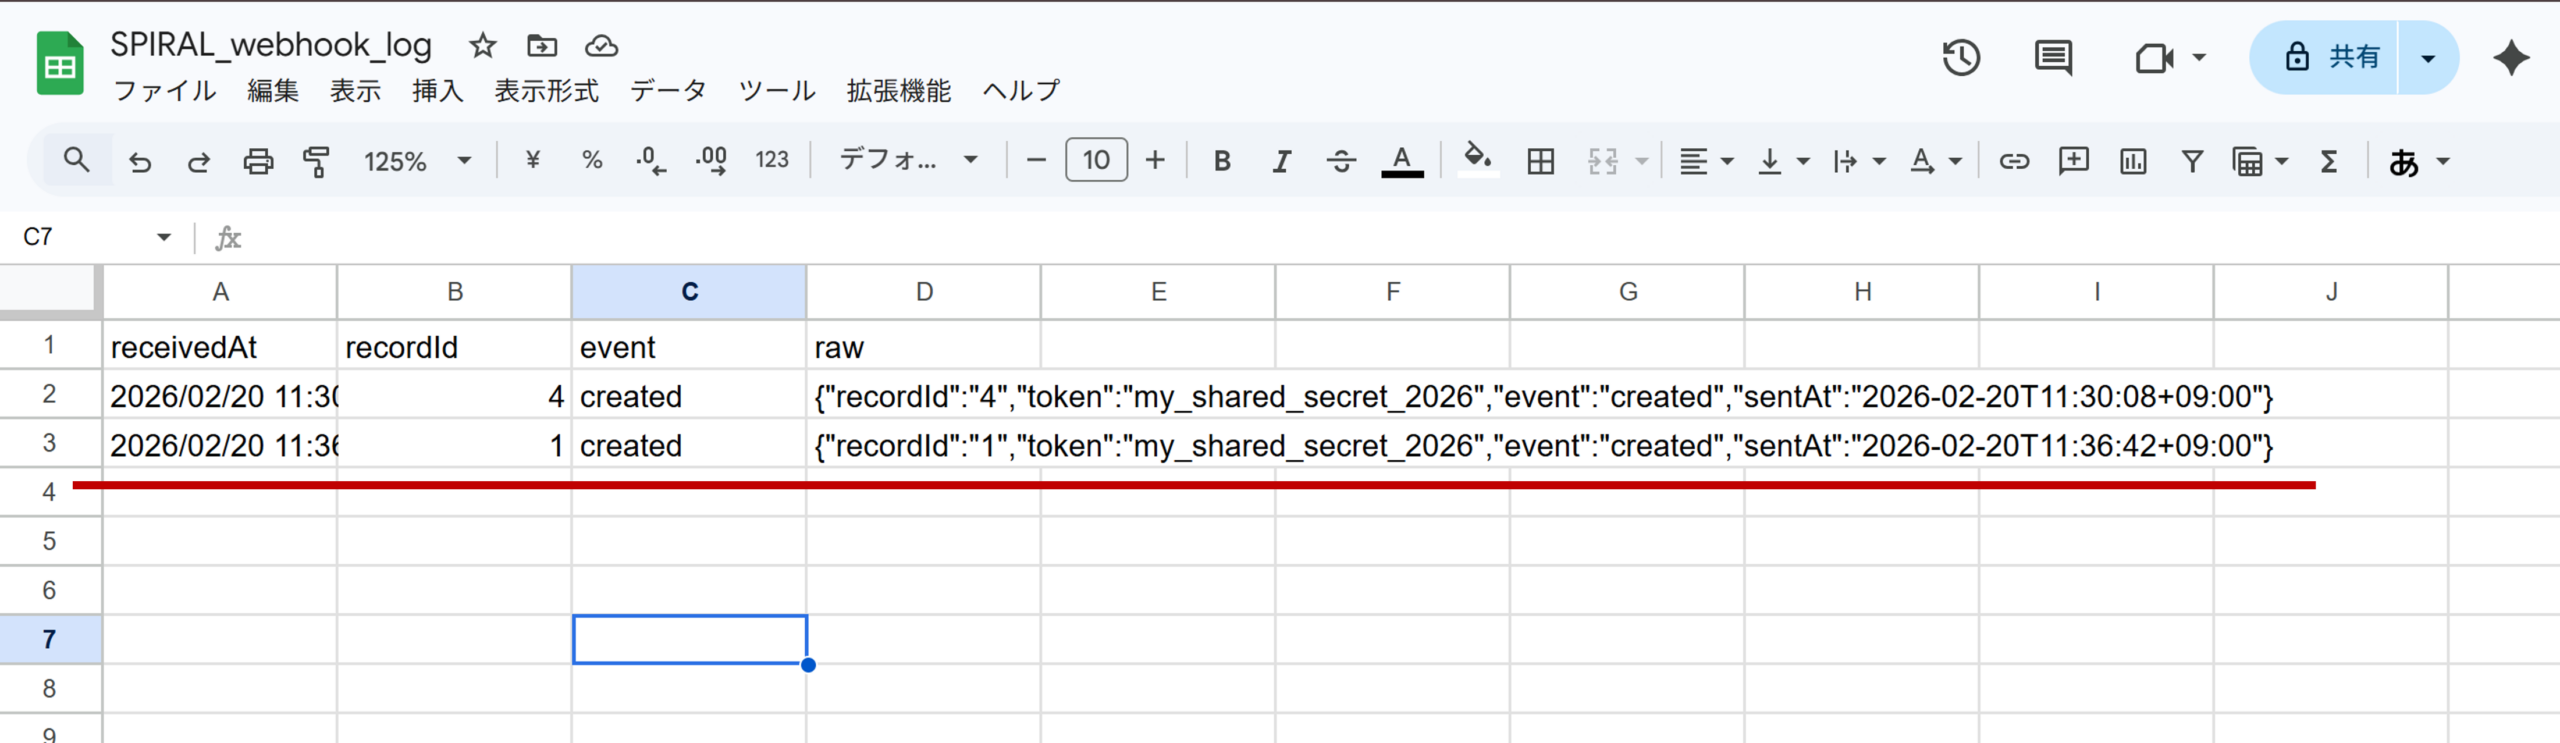Image resolution: width=2560 pixels, height=743 pixels.
Task: Open the font family dropdown
Action: 907,161
